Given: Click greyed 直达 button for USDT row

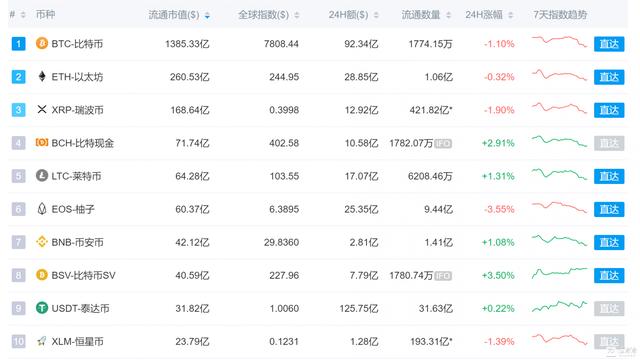Looking at the screenshot, I should pos(609,308).
